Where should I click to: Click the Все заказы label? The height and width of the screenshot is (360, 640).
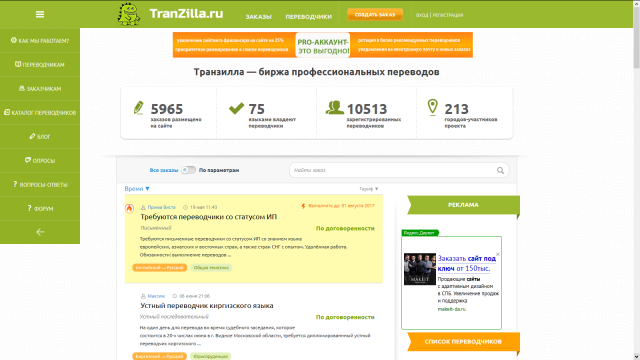point(164,170)
